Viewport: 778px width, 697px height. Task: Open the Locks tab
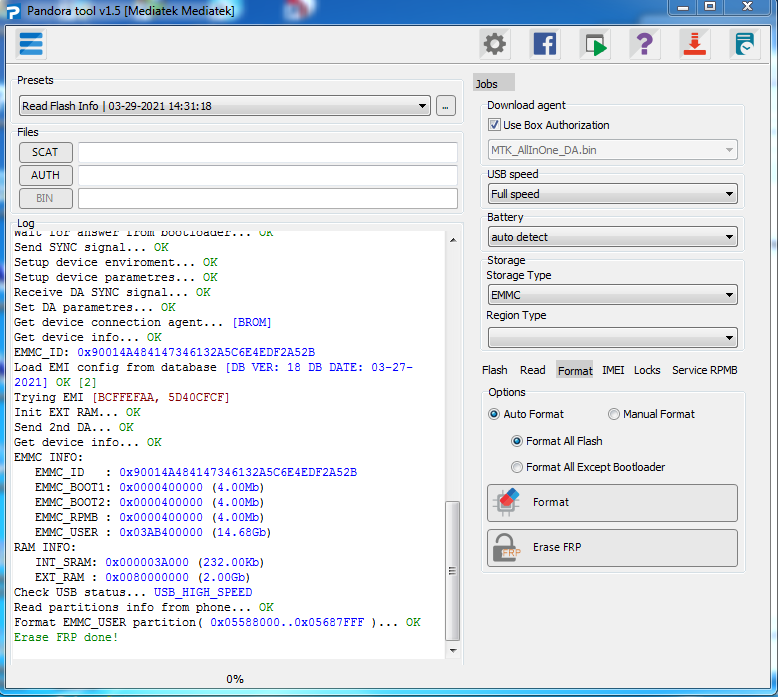647,370
